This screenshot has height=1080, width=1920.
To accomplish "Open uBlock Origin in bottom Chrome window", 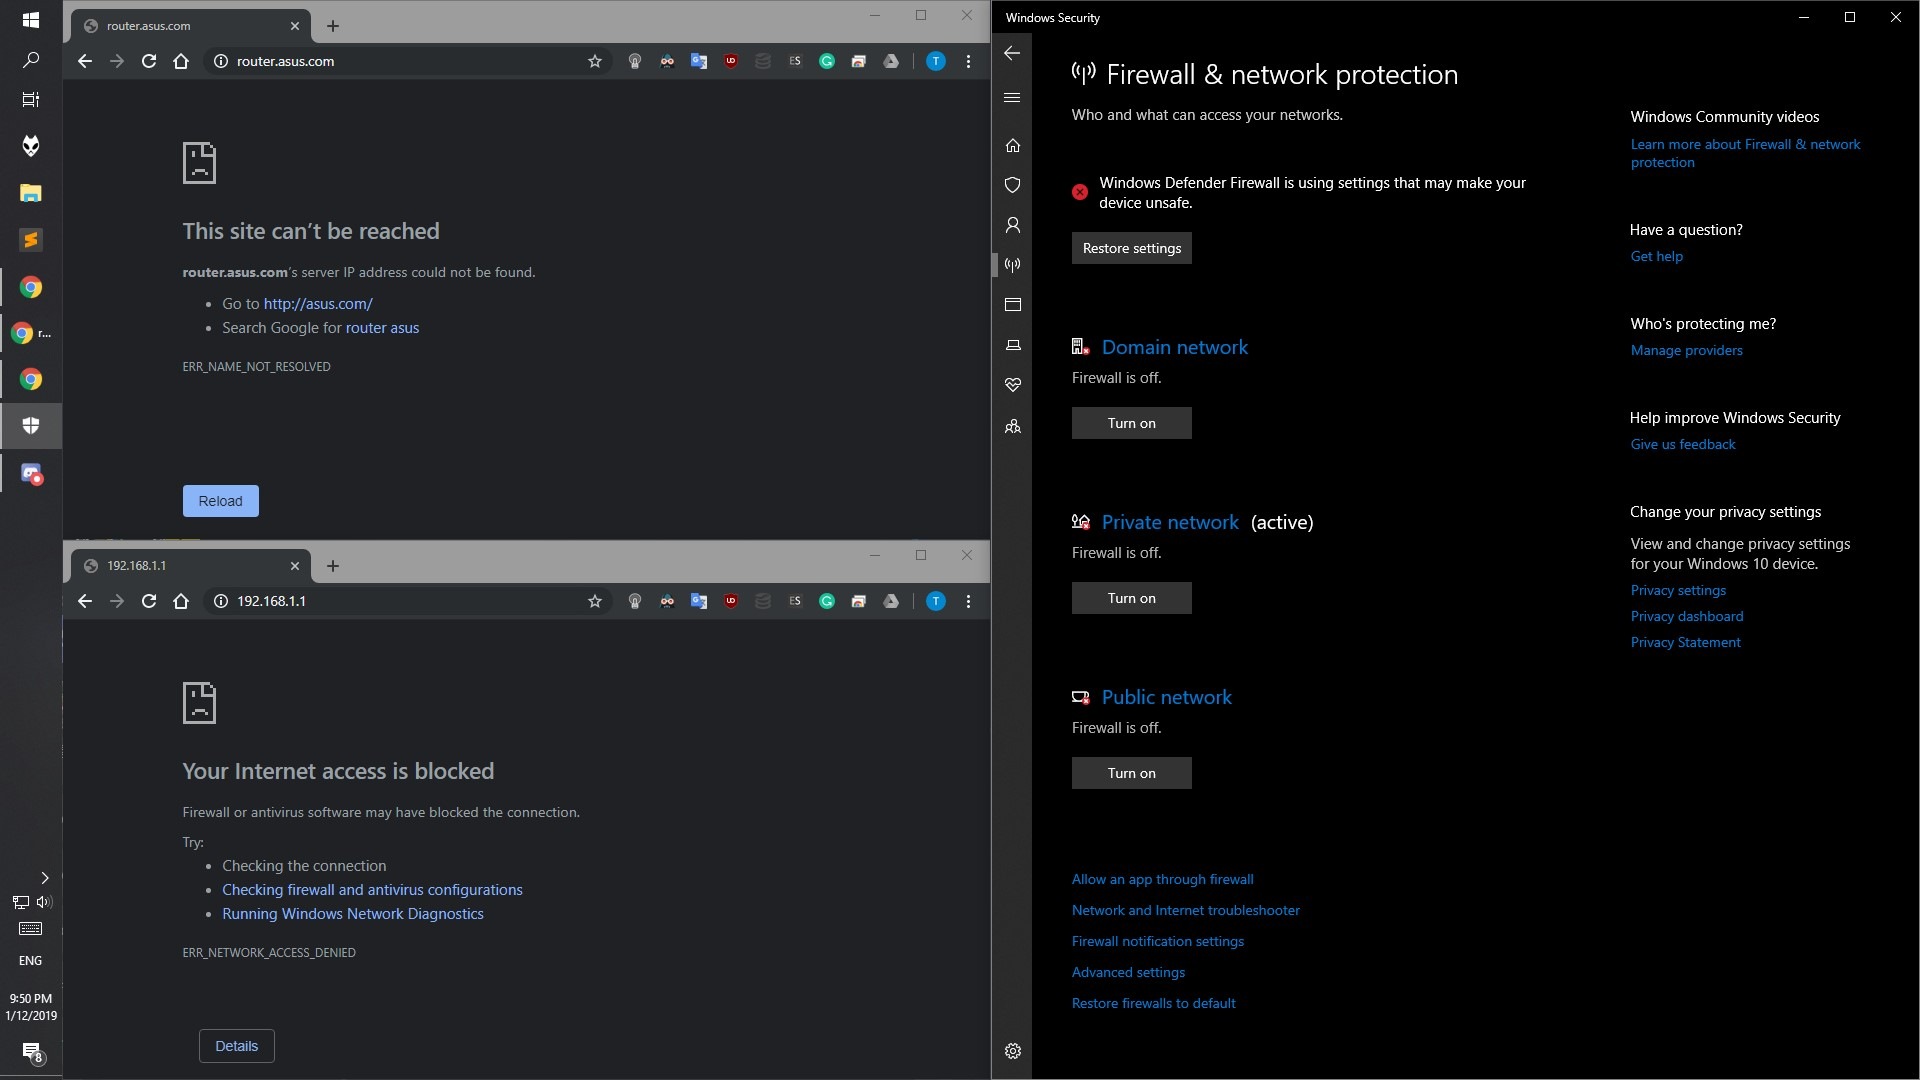I will 731,601.
